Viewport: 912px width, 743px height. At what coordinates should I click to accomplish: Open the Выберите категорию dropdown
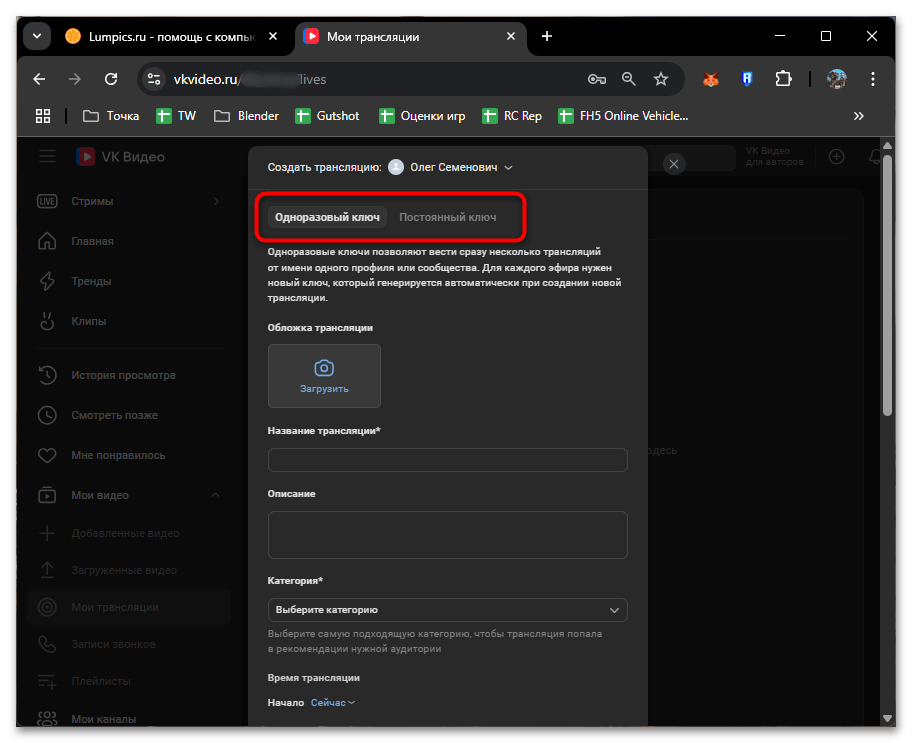[447, 609]
